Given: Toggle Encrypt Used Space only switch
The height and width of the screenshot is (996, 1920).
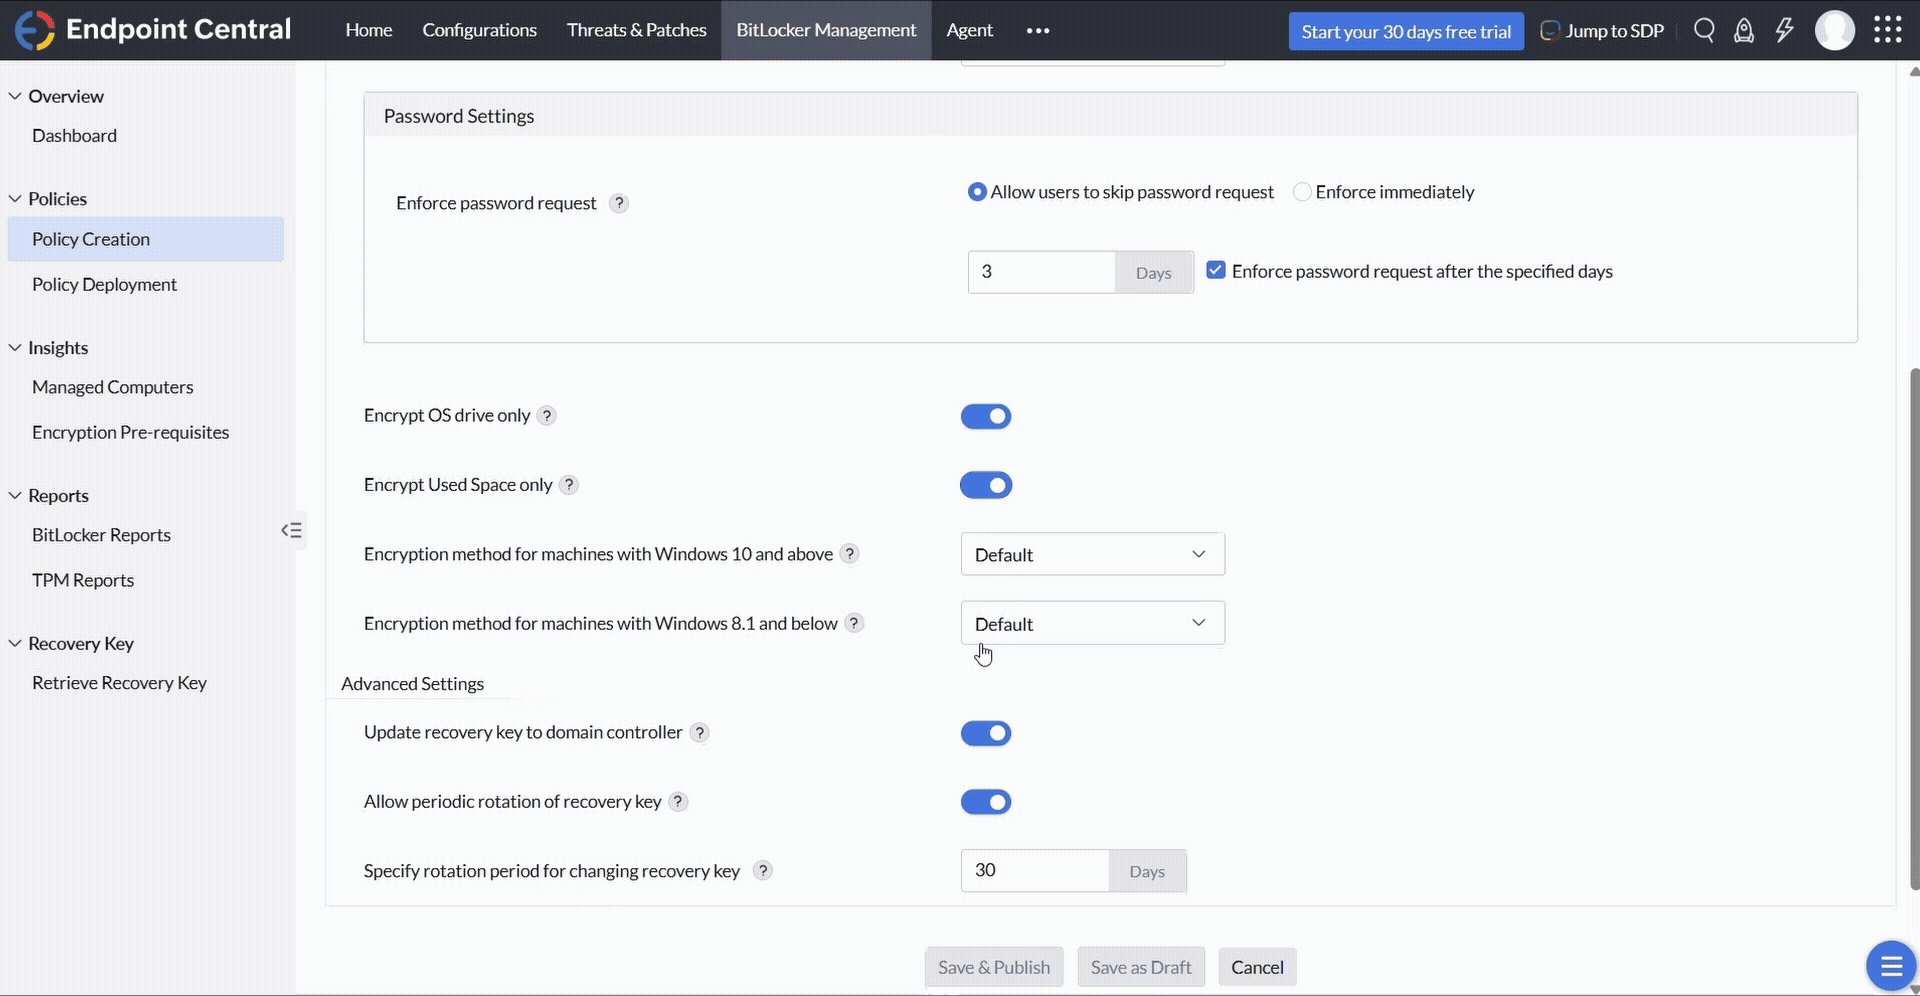Looking at the screenshot, I should tap(986, 485).
